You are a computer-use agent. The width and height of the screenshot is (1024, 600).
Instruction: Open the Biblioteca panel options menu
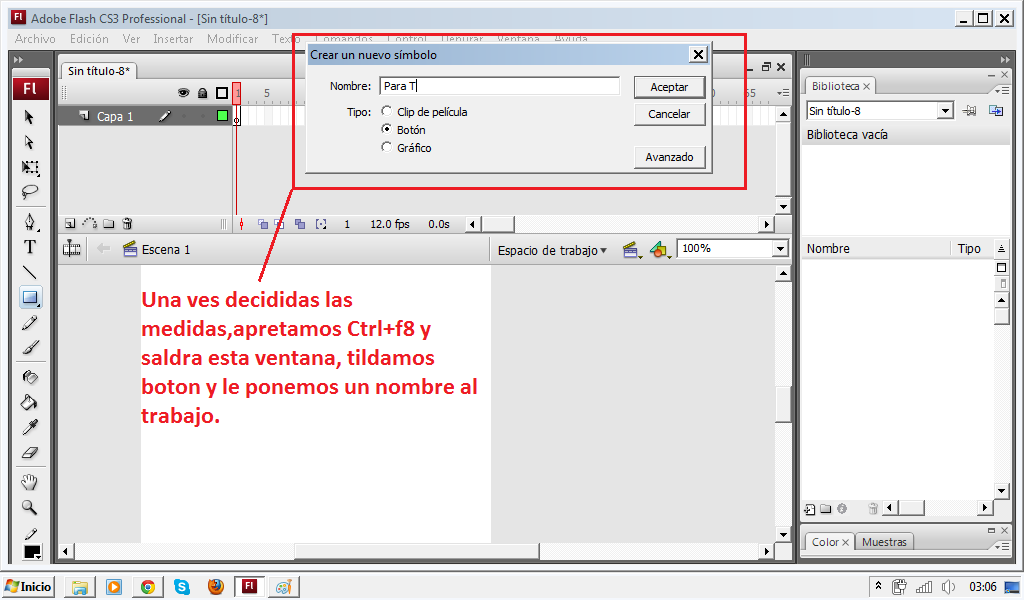[x=1002, y=90]
